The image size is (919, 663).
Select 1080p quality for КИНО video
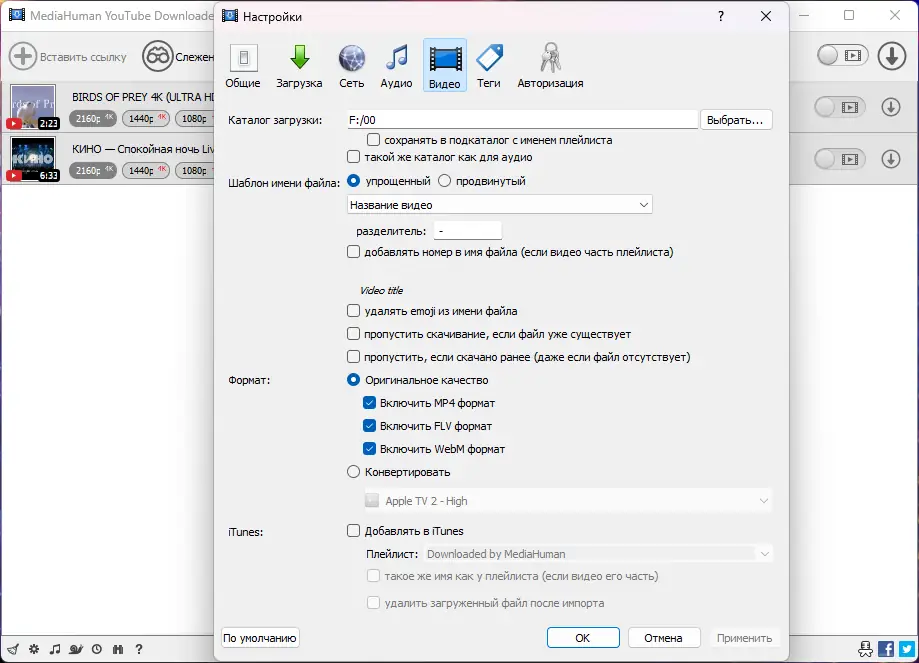[196, 170]
